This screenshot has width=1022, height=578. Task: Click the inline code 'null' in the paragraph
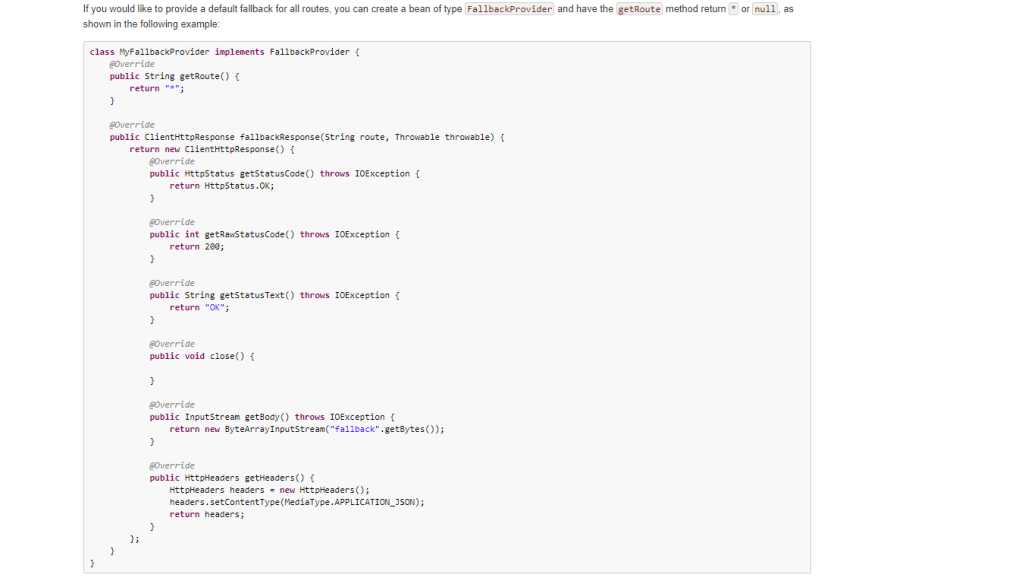click(x=765, y=9)
